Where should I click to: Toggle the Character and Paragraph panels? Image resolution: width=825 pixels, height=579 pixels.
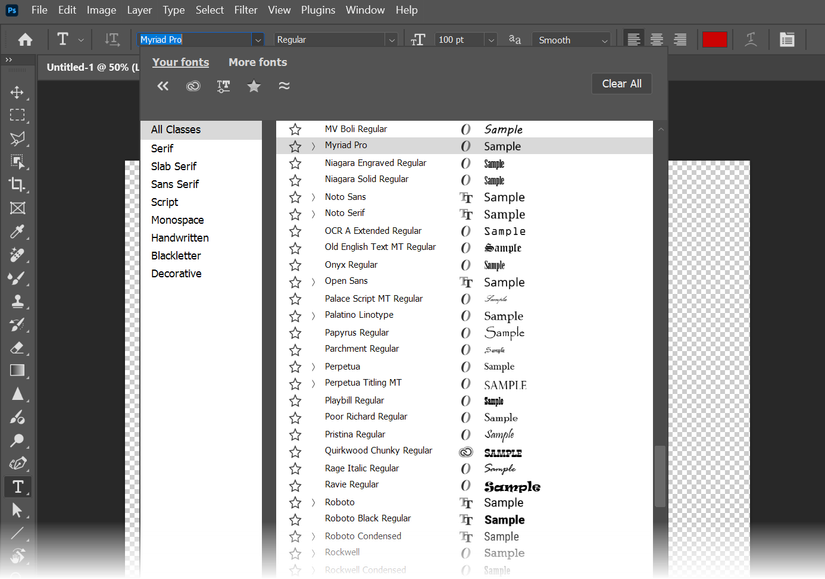(787, 39)
